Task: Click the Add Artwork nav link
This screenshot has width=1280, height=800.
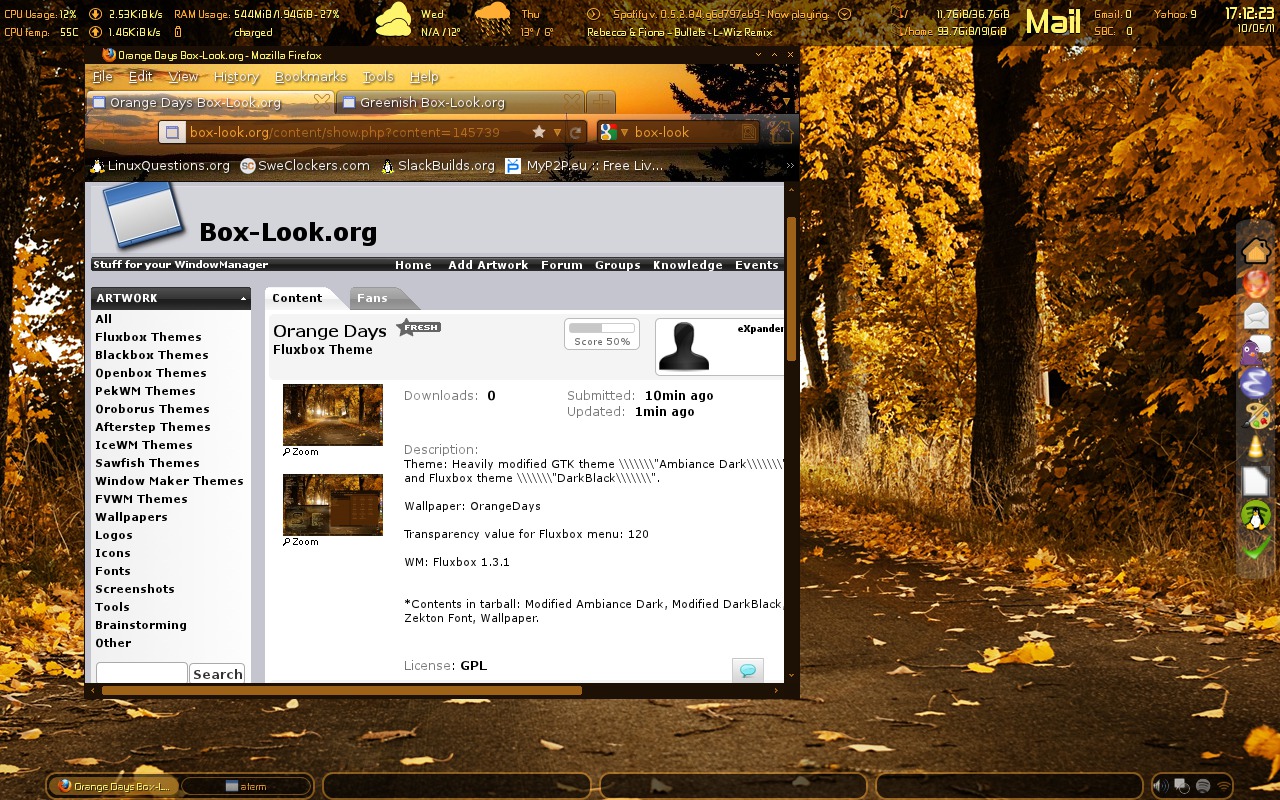Action: [488, 265]
